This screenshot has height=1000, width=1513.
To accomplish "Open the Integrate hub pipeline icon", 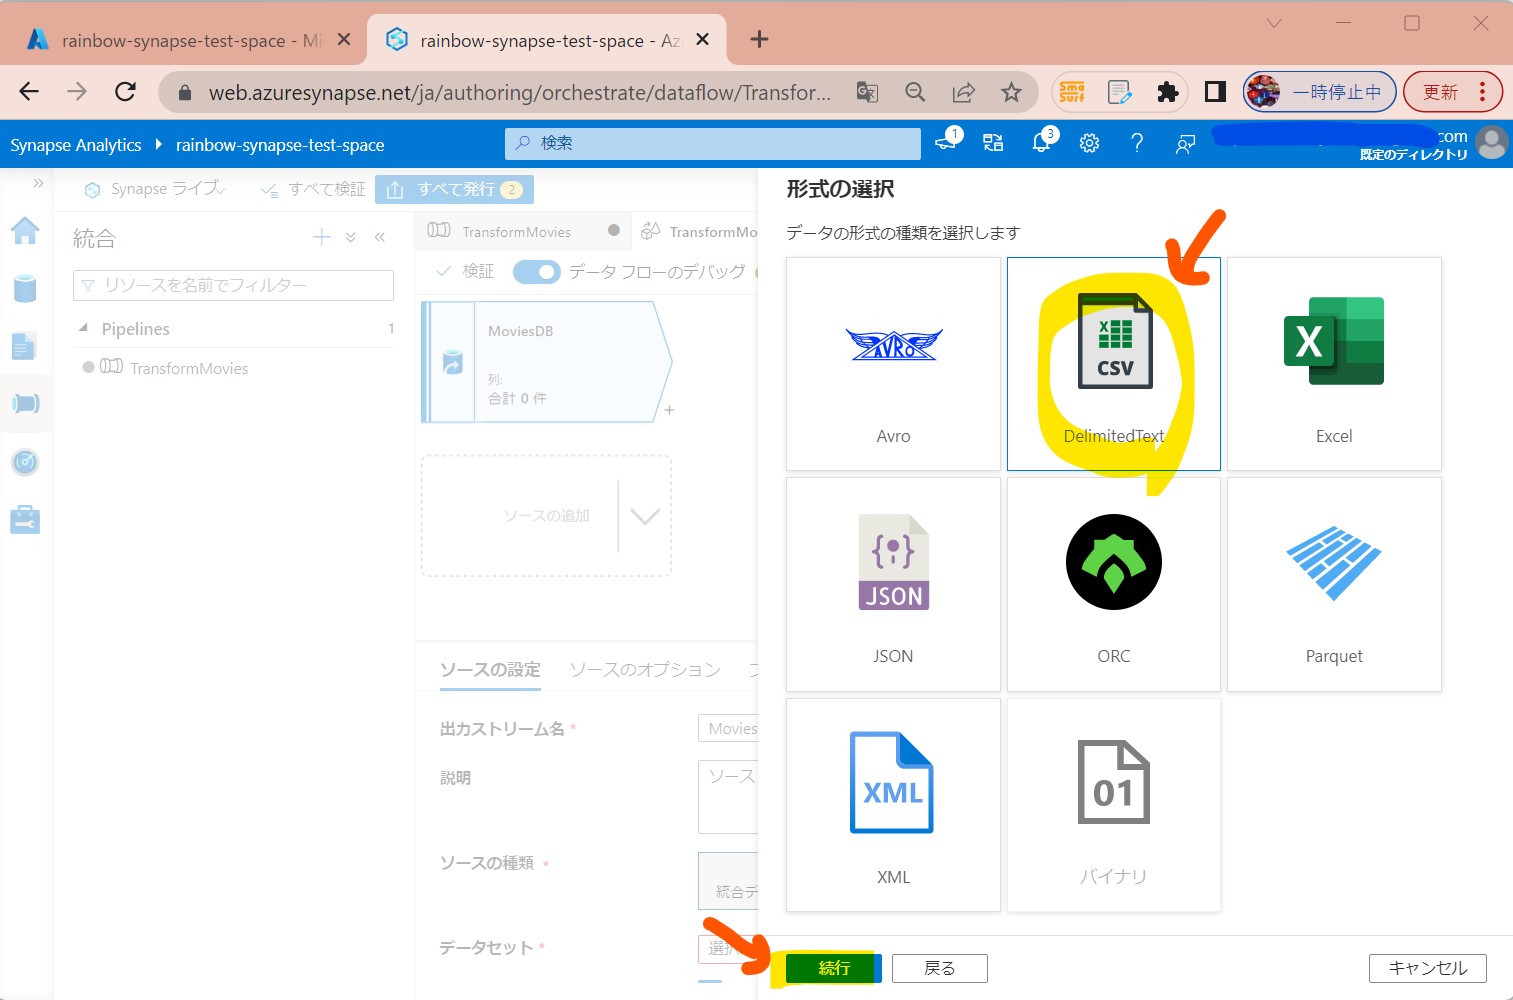I will coord(25,403).
